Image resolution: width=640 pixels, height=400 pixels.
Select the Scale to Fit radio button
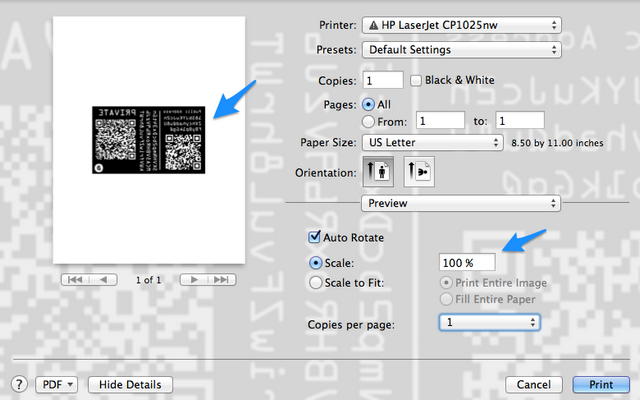click(x=316, y=282)
